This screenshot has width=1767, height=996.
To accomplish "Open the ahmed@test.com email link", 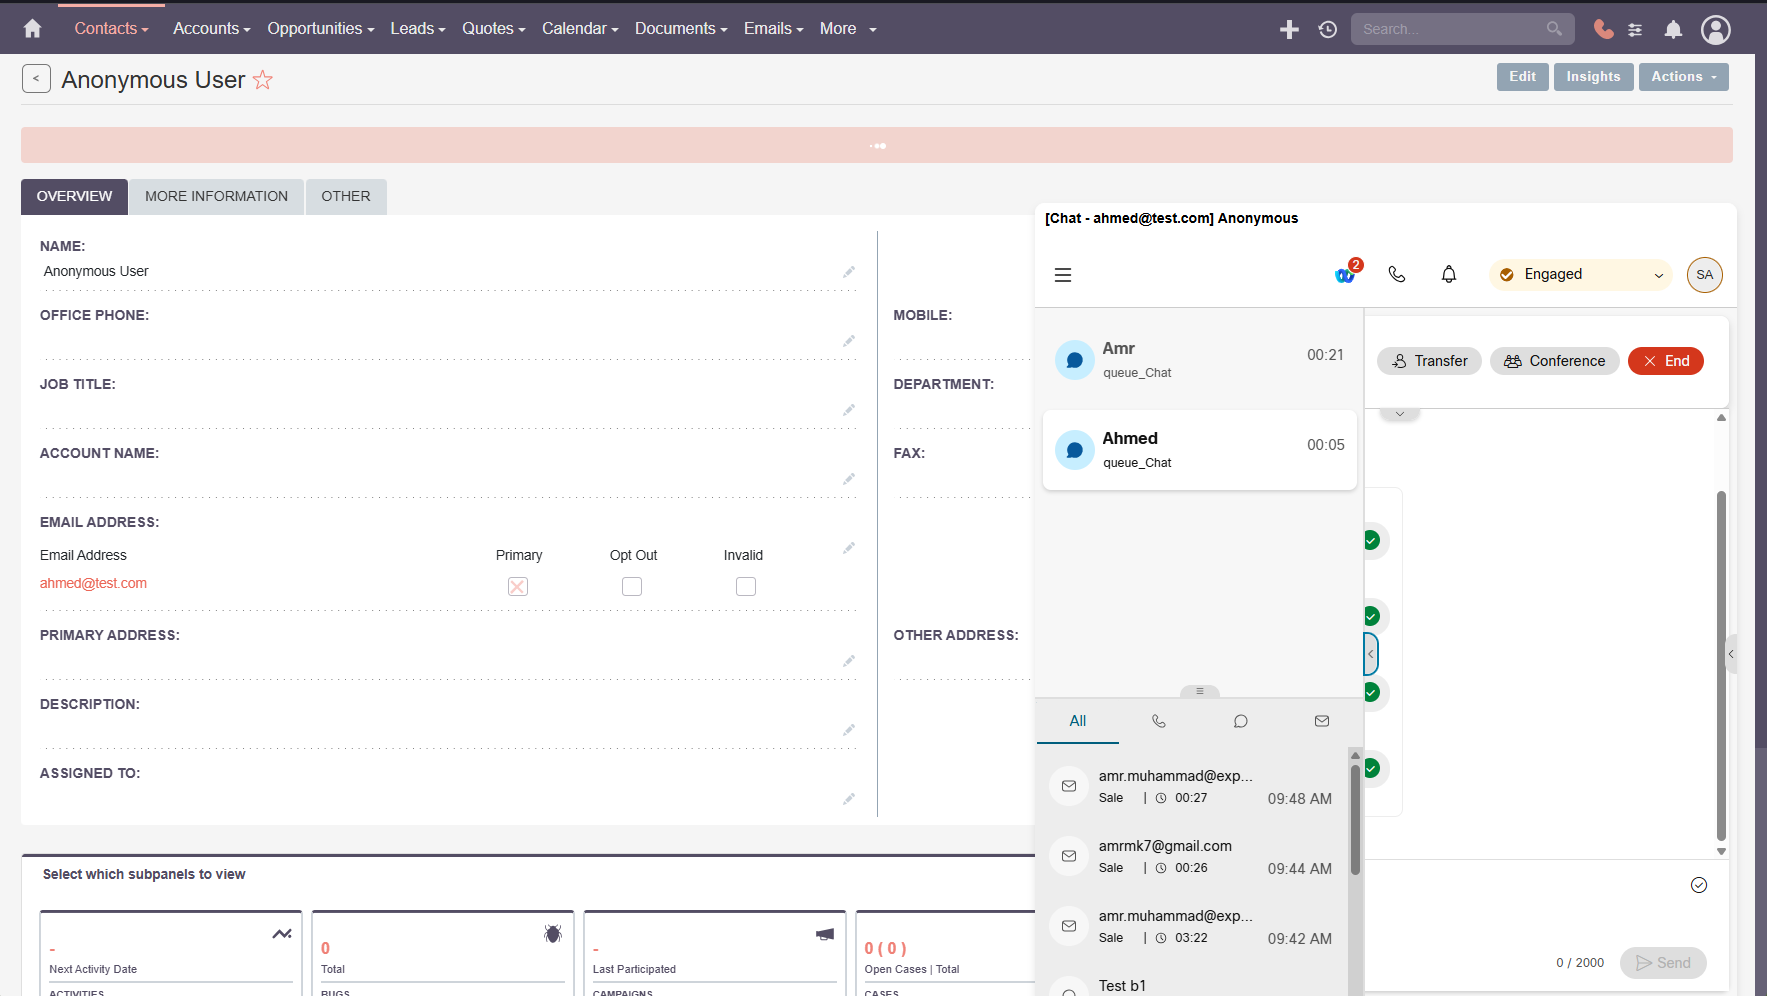I will pyautogui.click(x=93, y=584).
